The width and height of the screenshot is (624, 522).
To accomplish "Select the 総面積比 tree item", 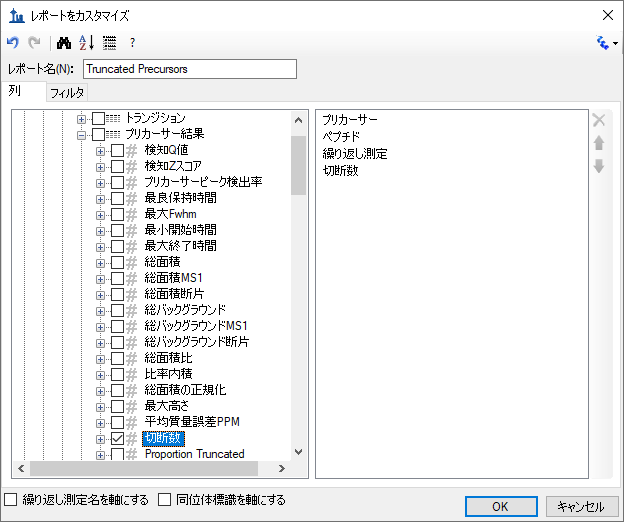I will (x=168, y=358).
